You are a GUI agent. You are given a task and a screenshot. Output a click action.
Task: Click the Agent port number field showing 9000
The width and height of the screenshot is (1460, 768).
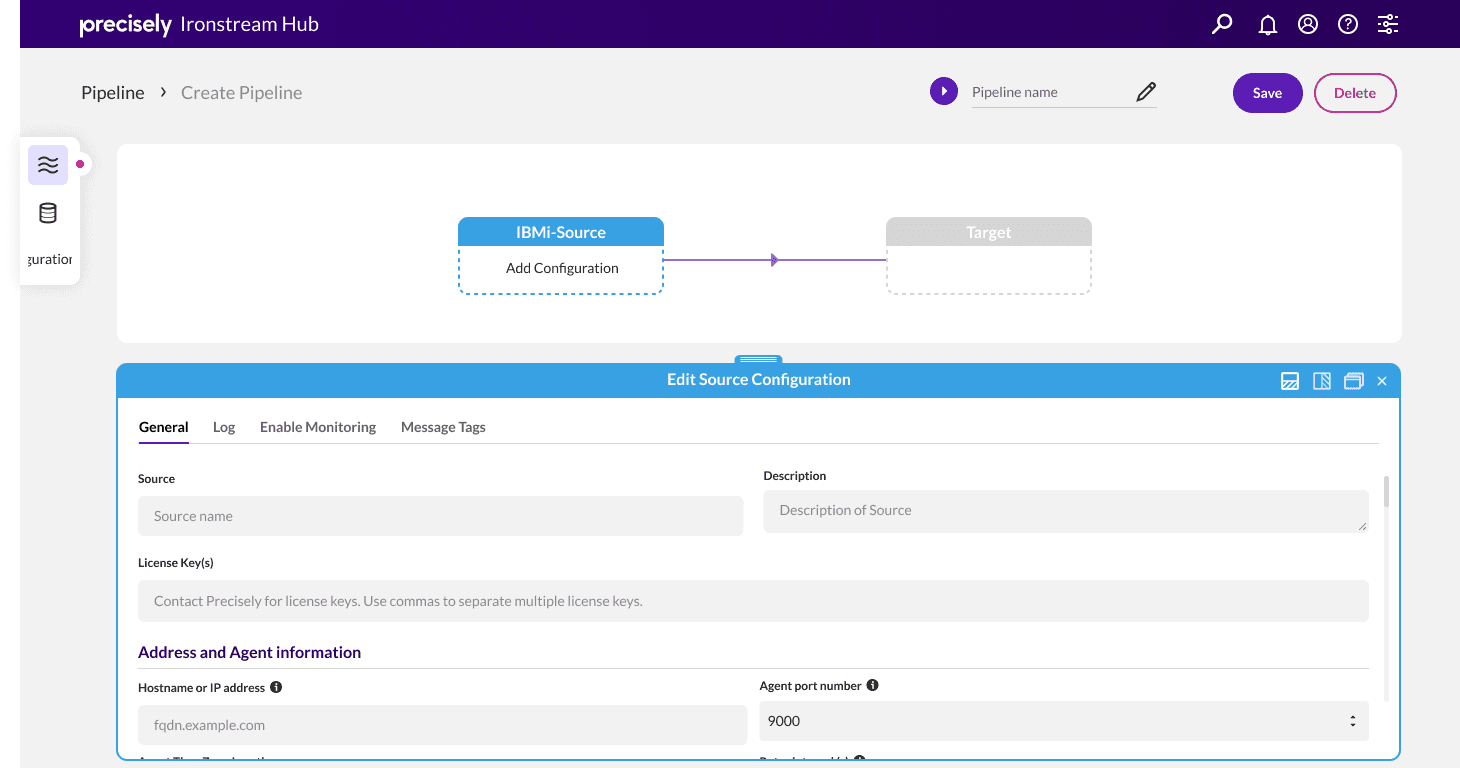coord(1064,721)
